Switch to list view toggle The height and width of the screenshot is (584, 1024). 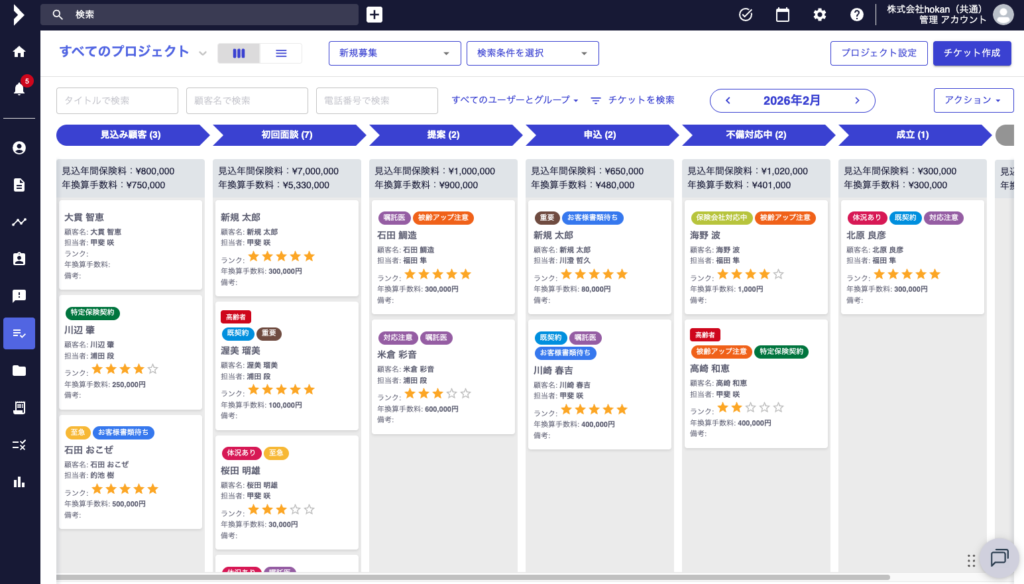(281, 53)
